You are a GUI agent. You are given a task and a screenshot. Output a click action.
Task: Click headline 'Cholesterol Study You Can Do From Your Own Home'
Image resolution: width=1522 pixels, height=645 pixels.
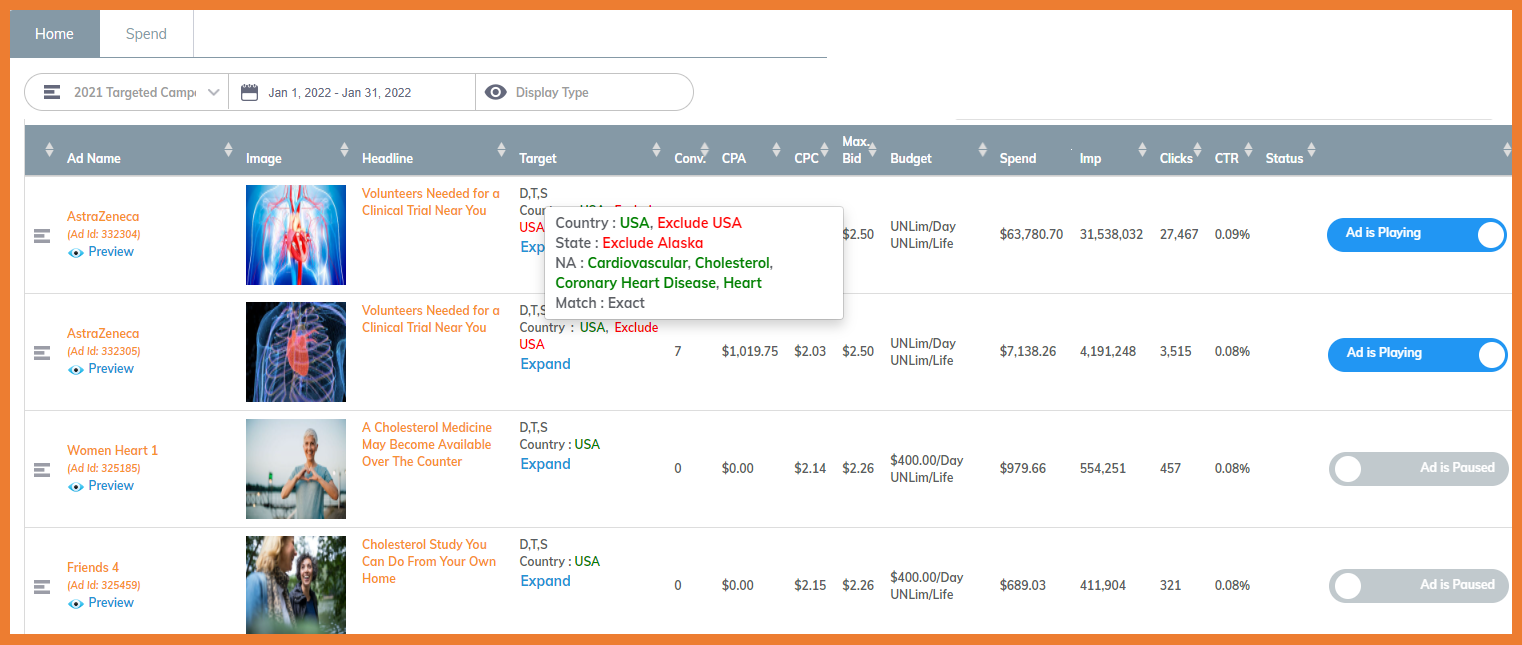click(x=429, y=561)
